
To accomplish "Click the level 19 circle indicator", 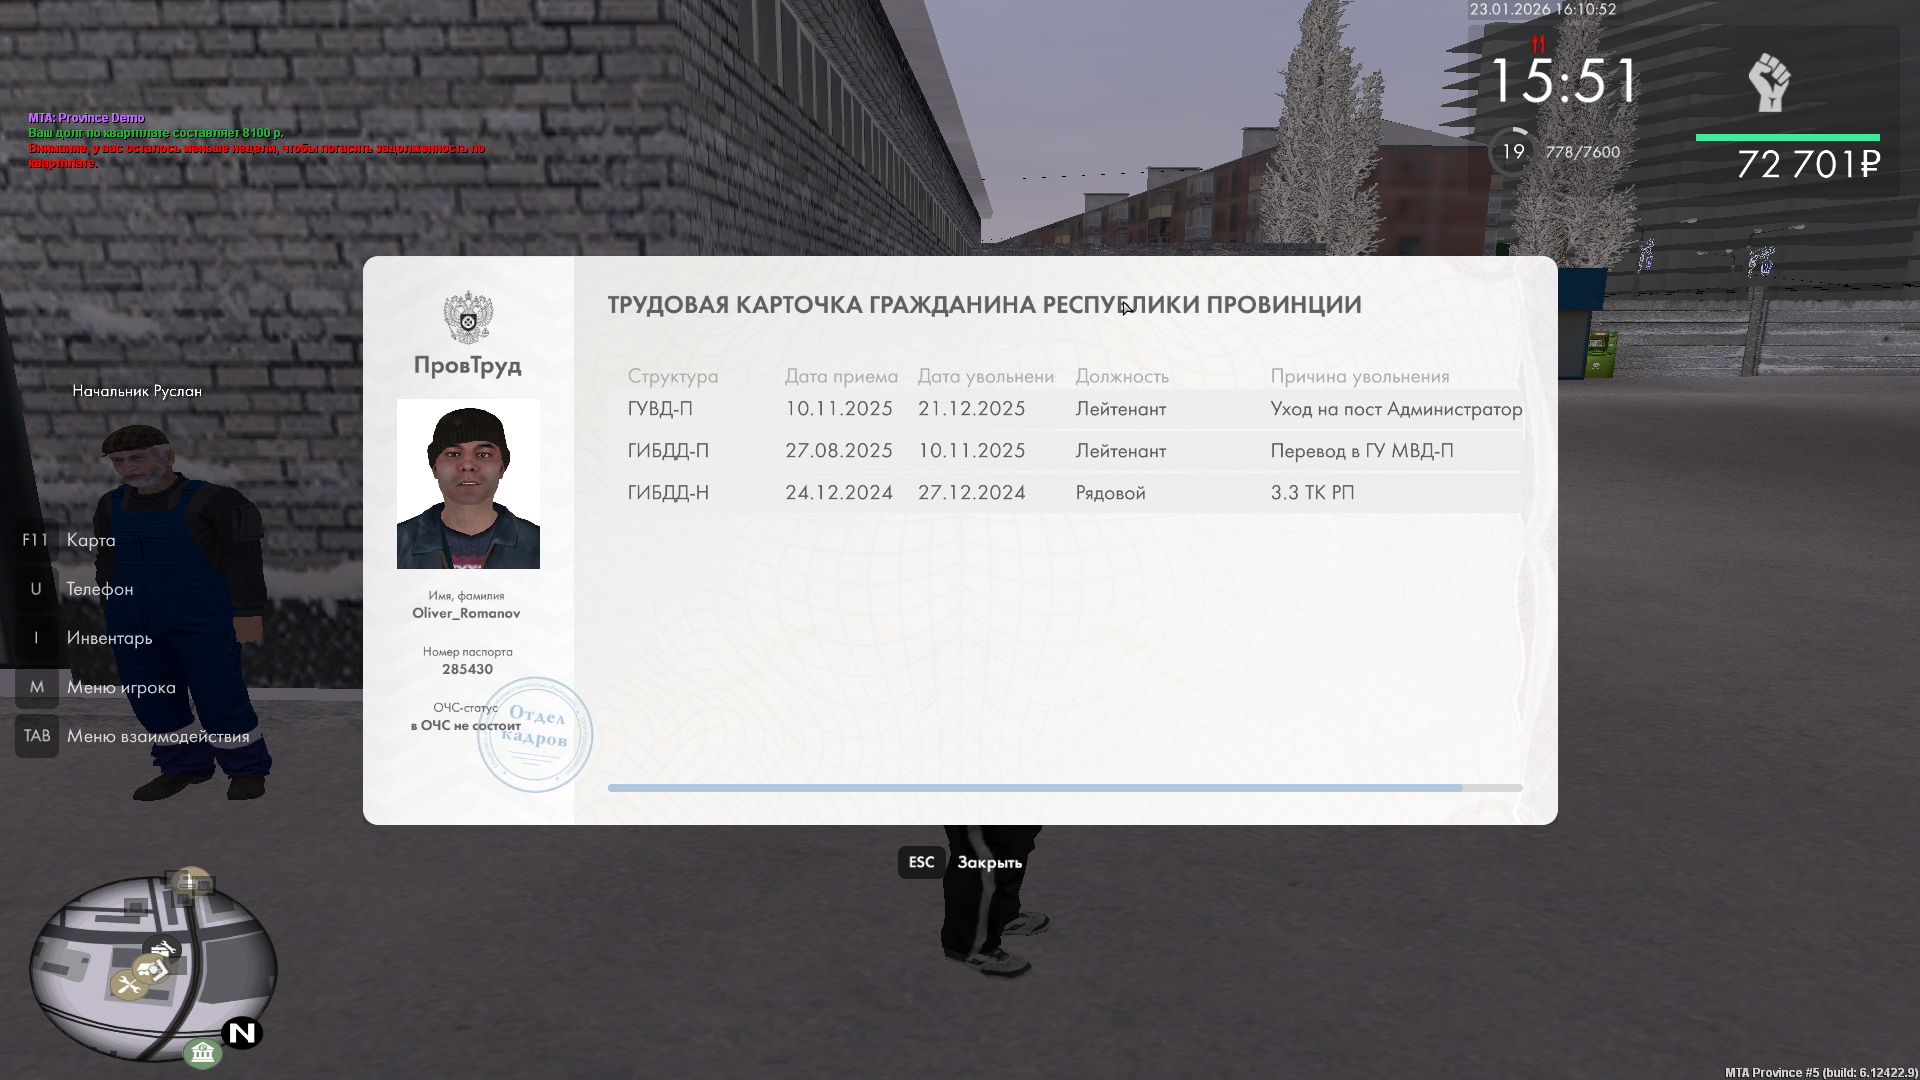I will click(x=1513, y=152).
